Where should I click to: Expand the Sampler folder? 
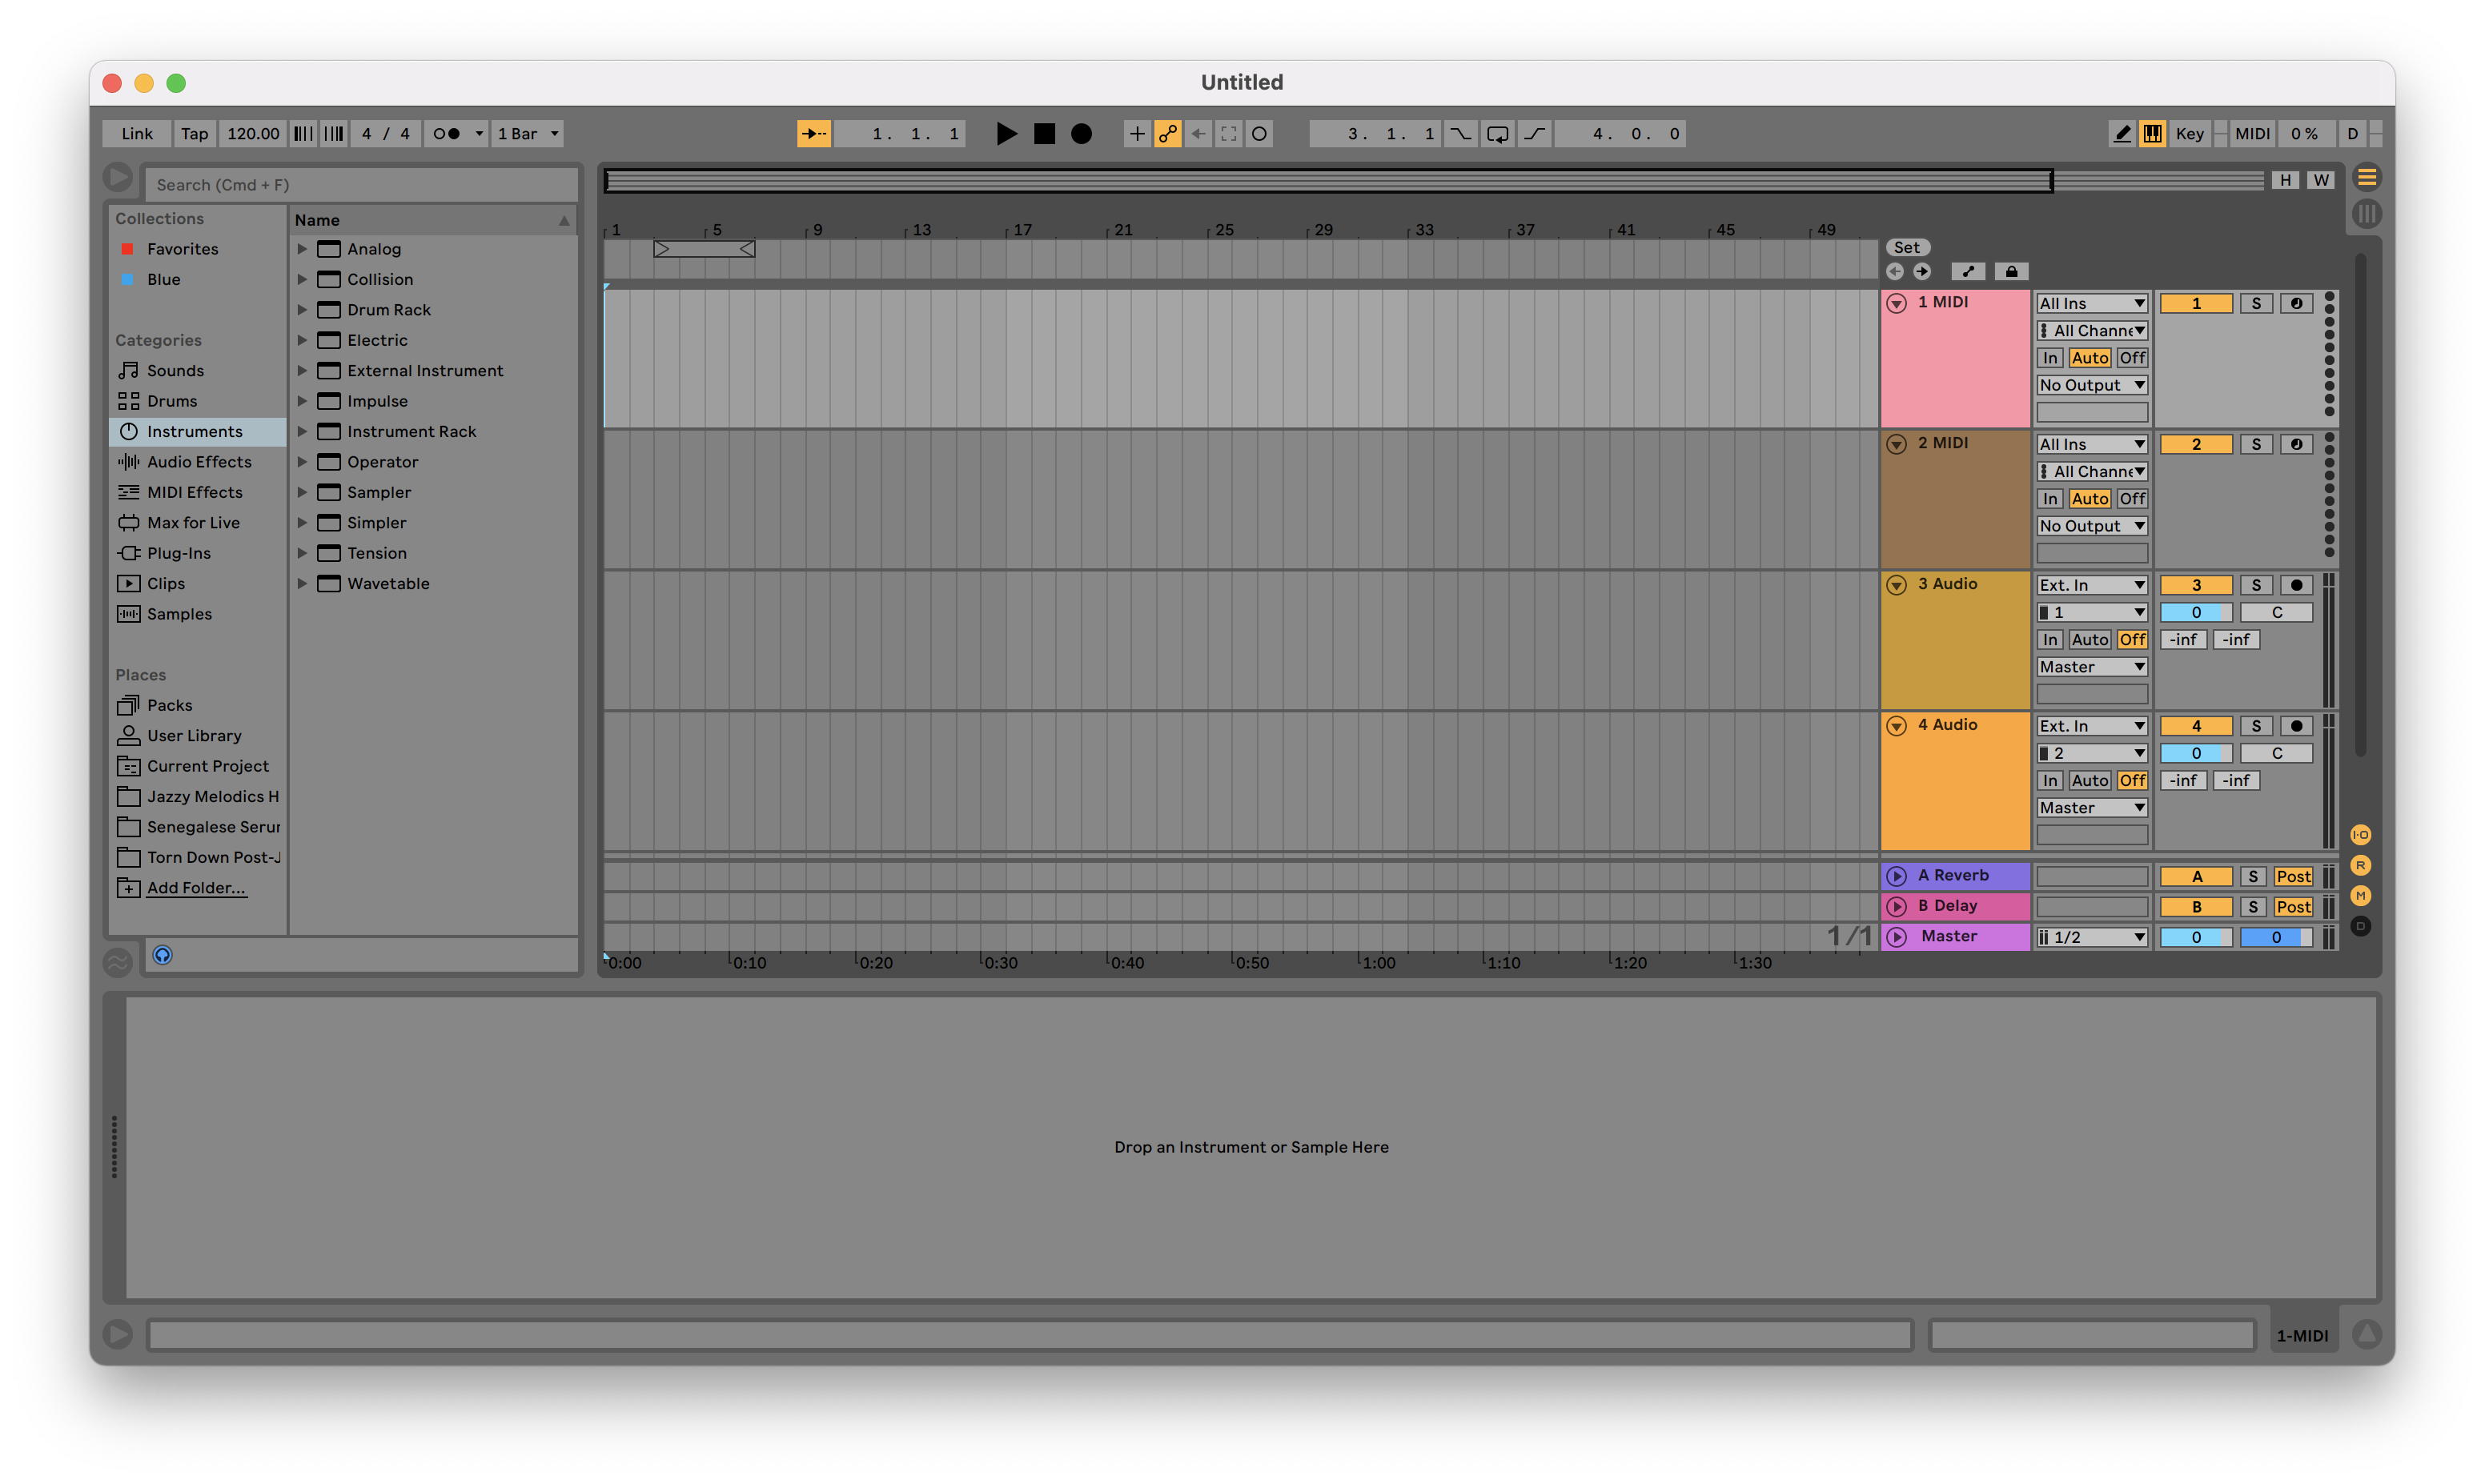click(x=302, y=492)
